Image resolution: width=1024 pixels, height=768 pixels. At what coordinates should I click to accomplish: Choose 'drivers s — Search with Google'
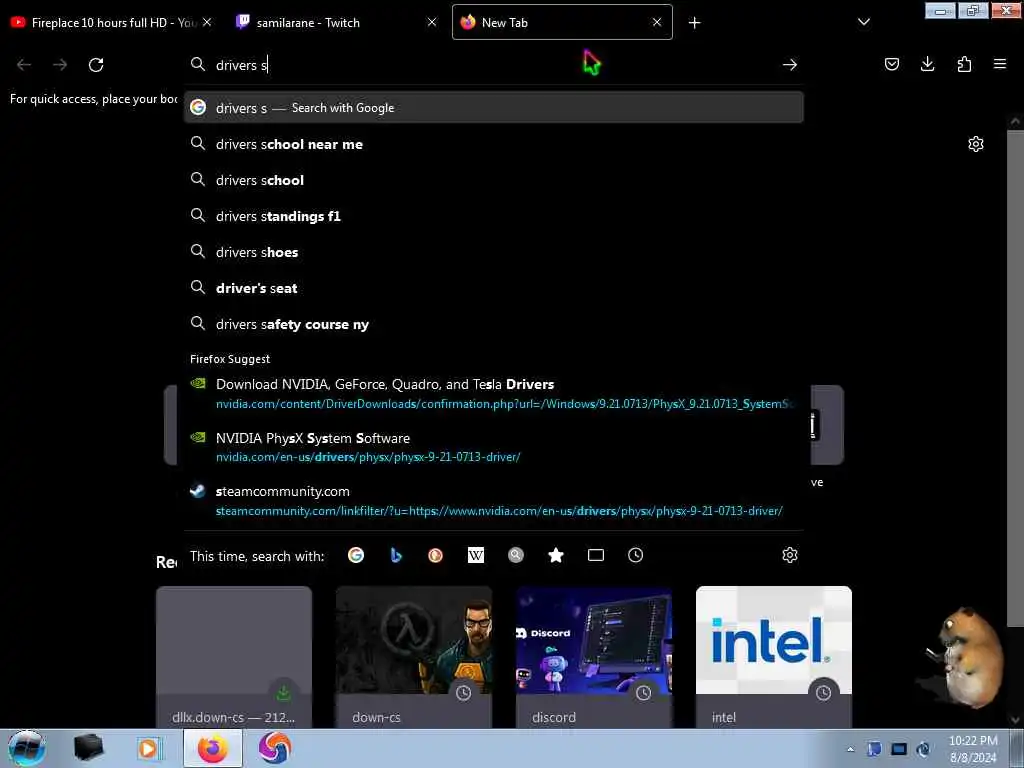(494, 107)
